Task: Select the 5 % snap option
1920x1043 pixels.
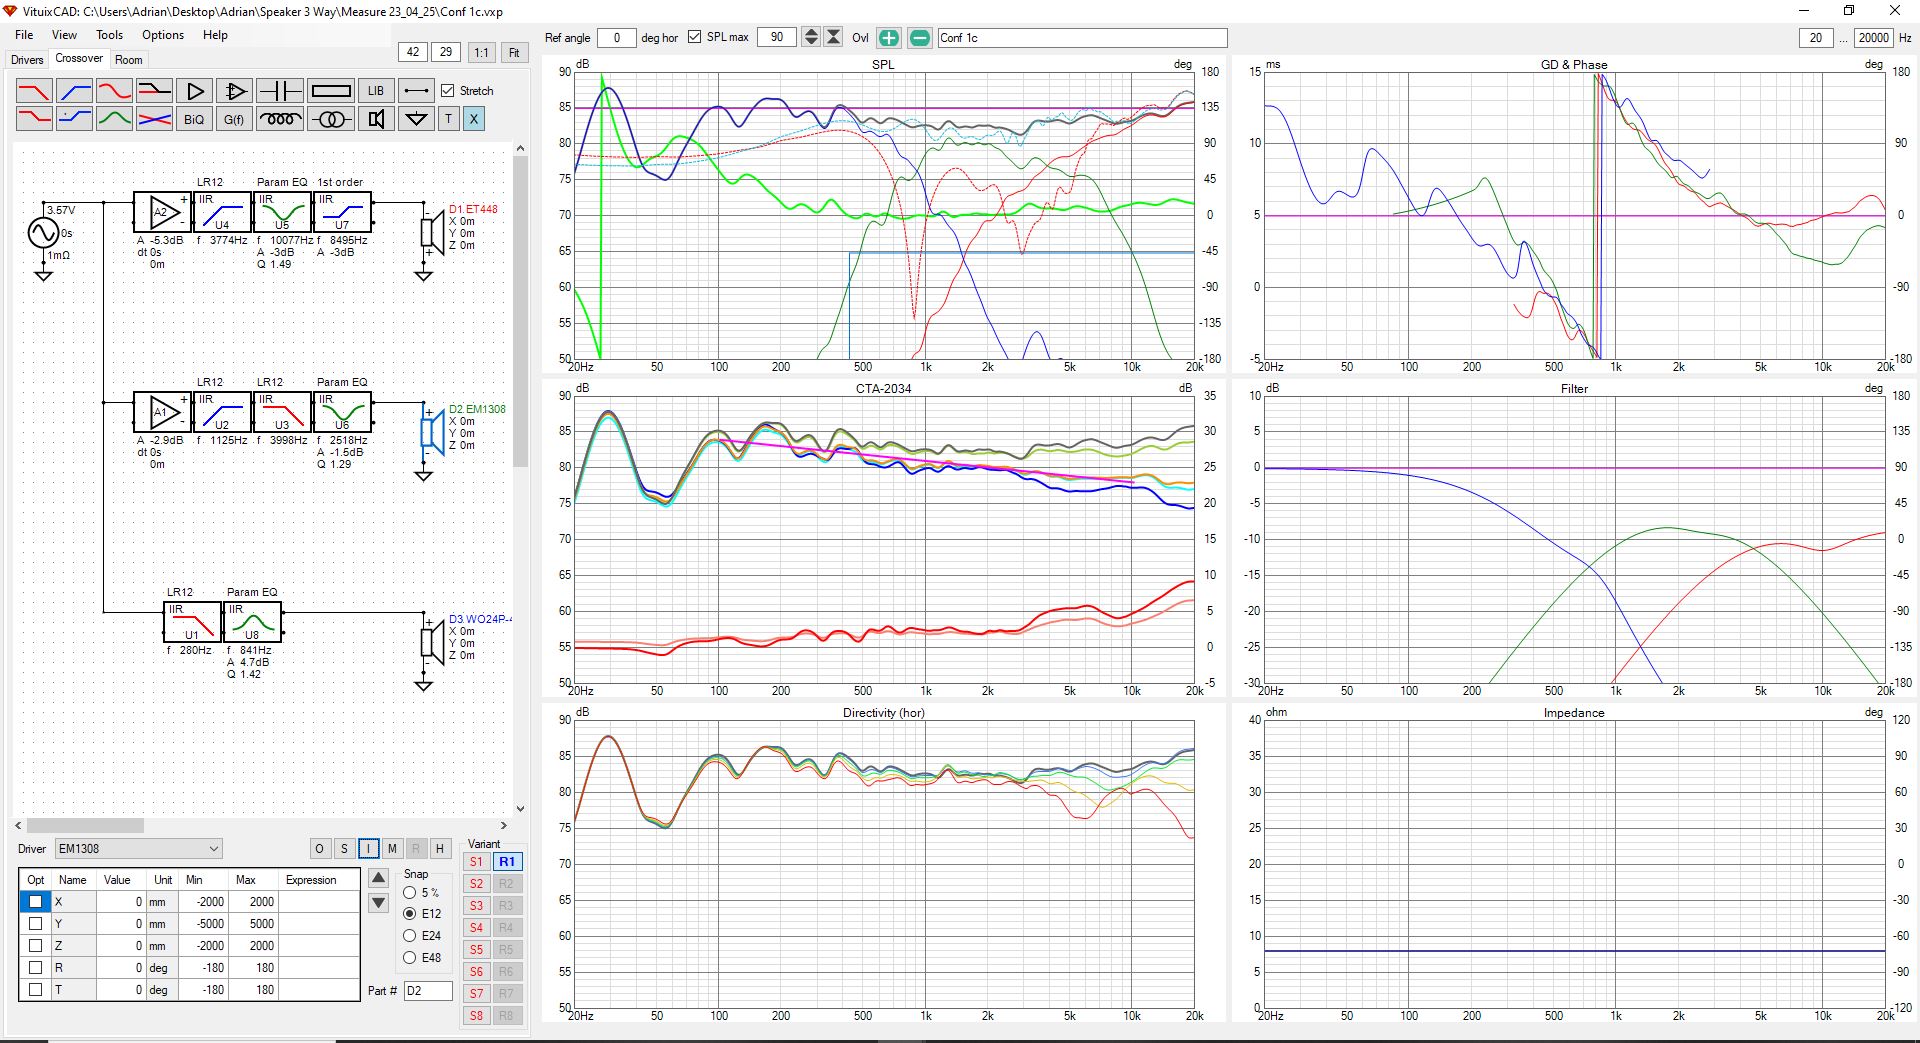Action: pyautogui.click(x=410, y=892)
